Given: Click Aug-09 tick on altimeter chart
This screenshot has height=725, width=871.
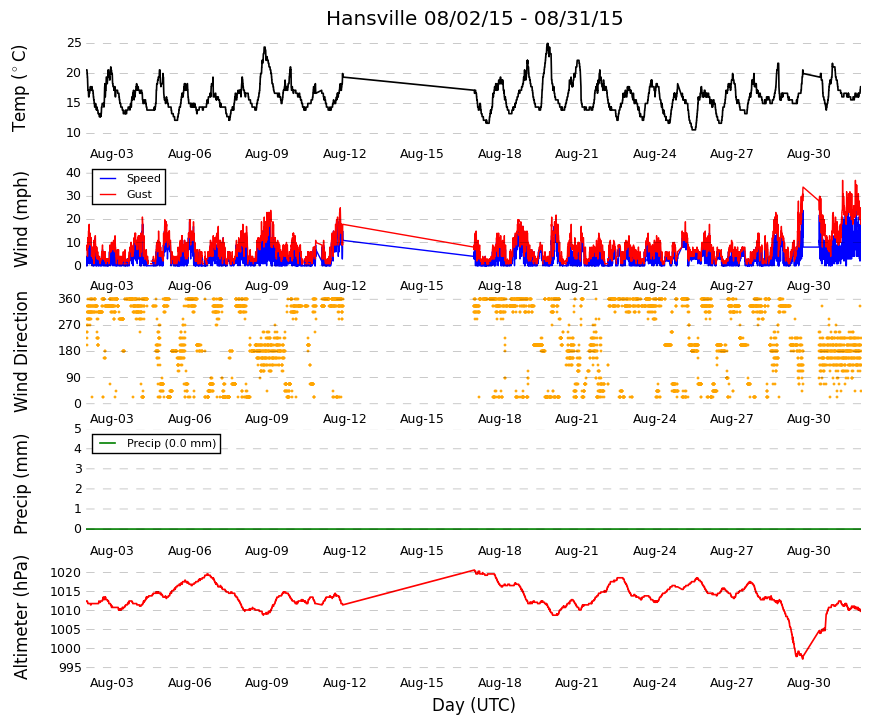Looking at the screenshot, I should [267, 683].
